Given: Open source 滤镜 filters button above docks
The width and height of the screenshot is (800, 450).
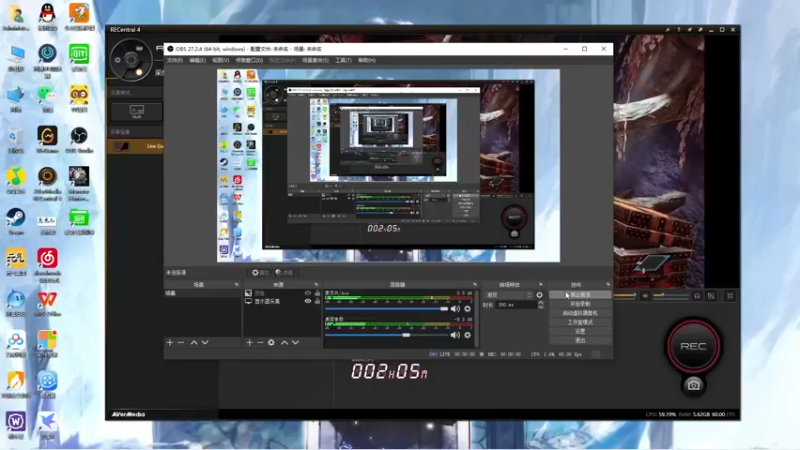Looking at the screenshot, I should pyautogui.click(x=284, y=272).
